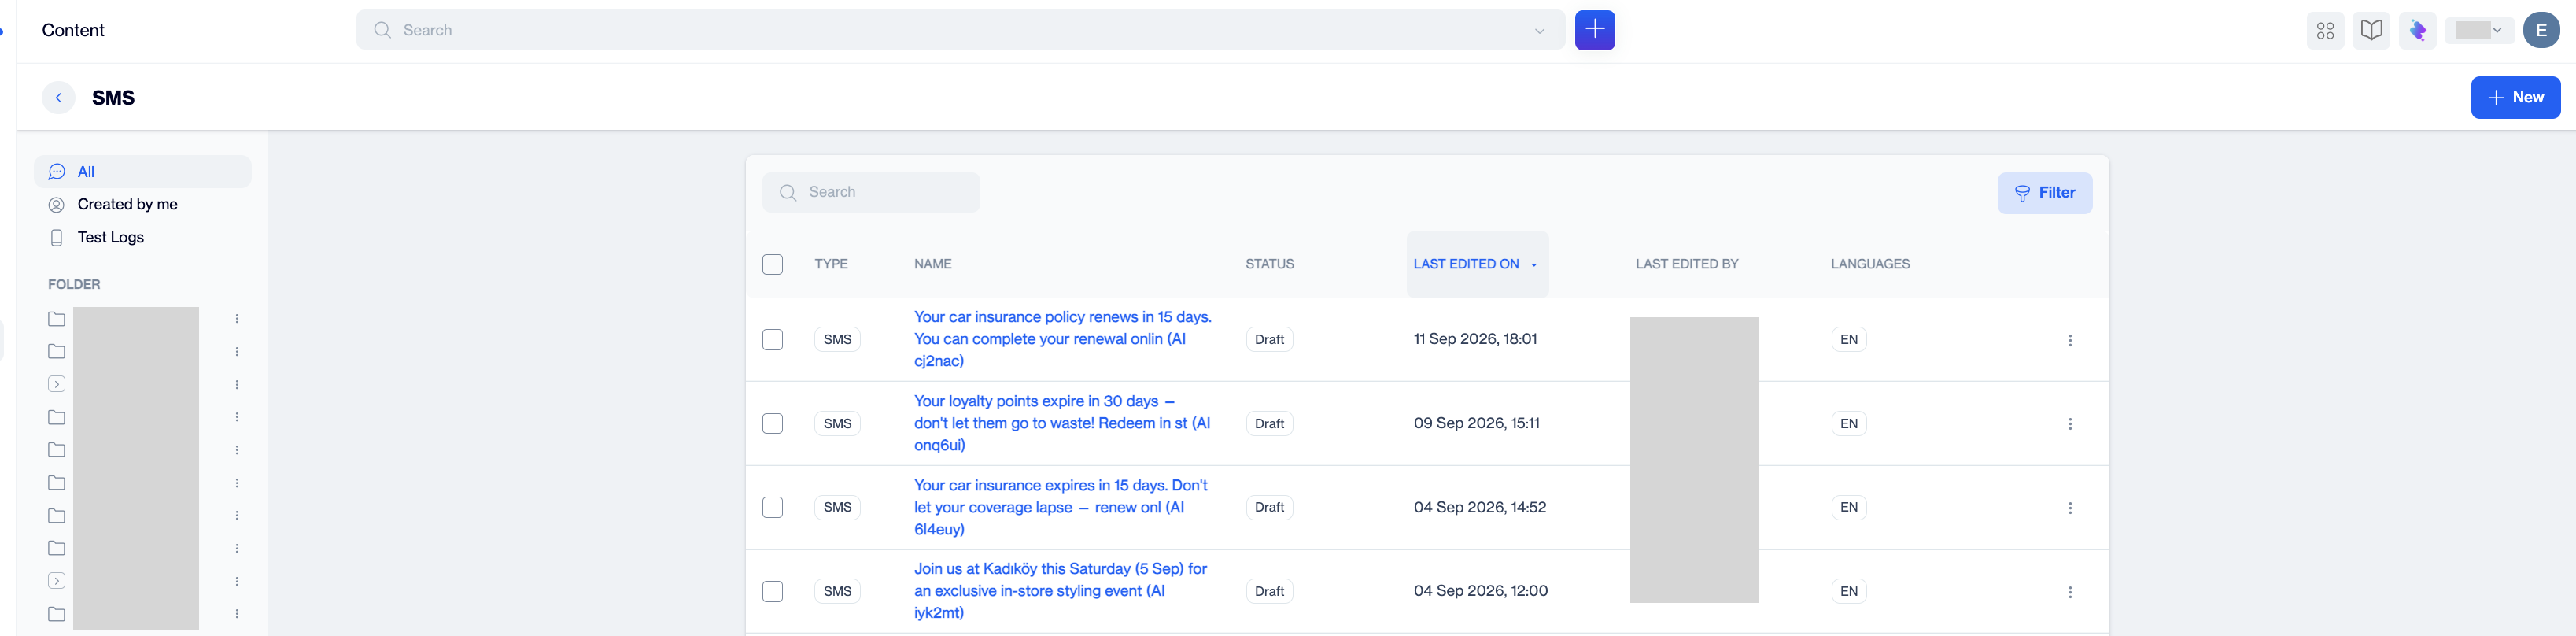Sort by the LAST EDITED ON column
Viewport: 2576px width, 636px height.
1476,264
